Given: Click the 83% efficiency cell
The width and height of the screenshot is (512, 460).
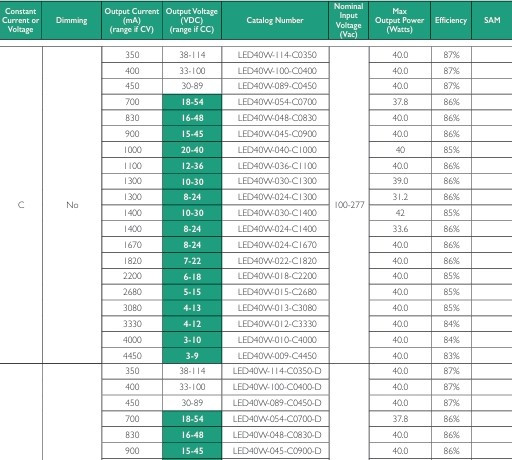Looking at the screenshot, I should tap(451, 356).
